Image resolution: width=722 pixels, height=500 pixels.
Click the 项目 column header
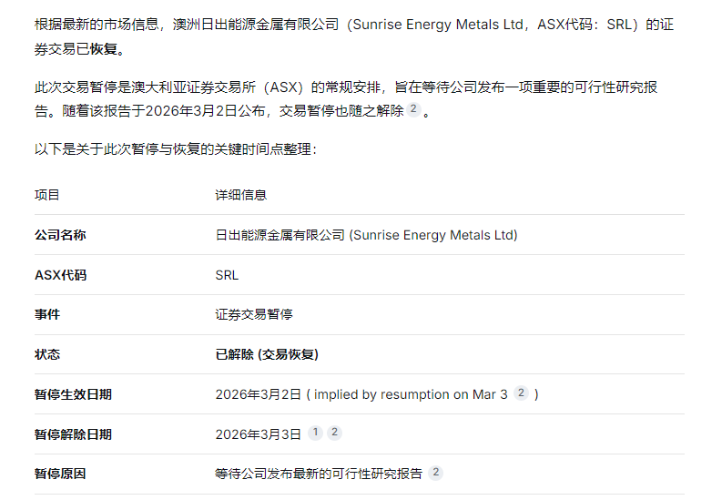click(47, 195)
